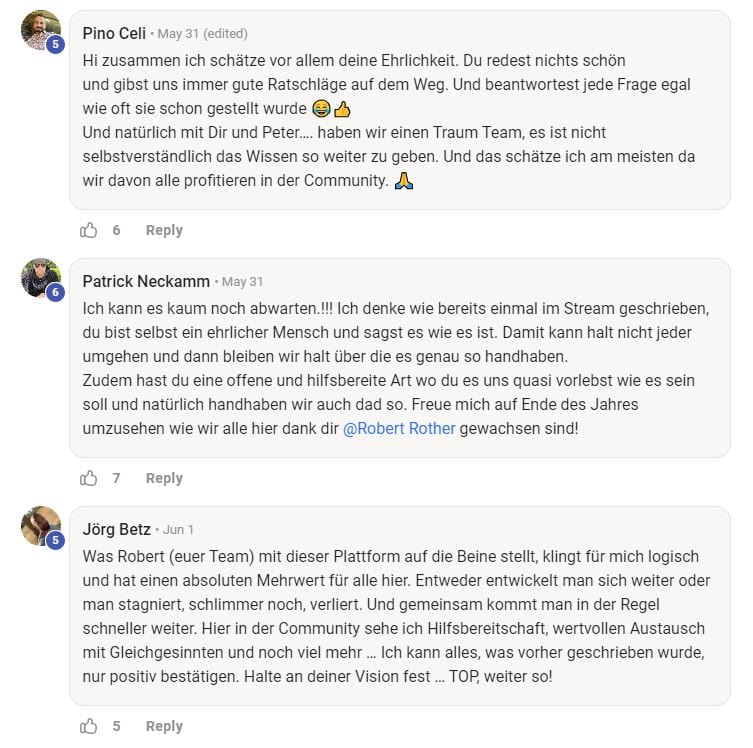Image resolution: width=753 pixels, height=748 pixels.
Task: Click the 'May 31 (edited)' timestamp
Action: tap(202, 34)
